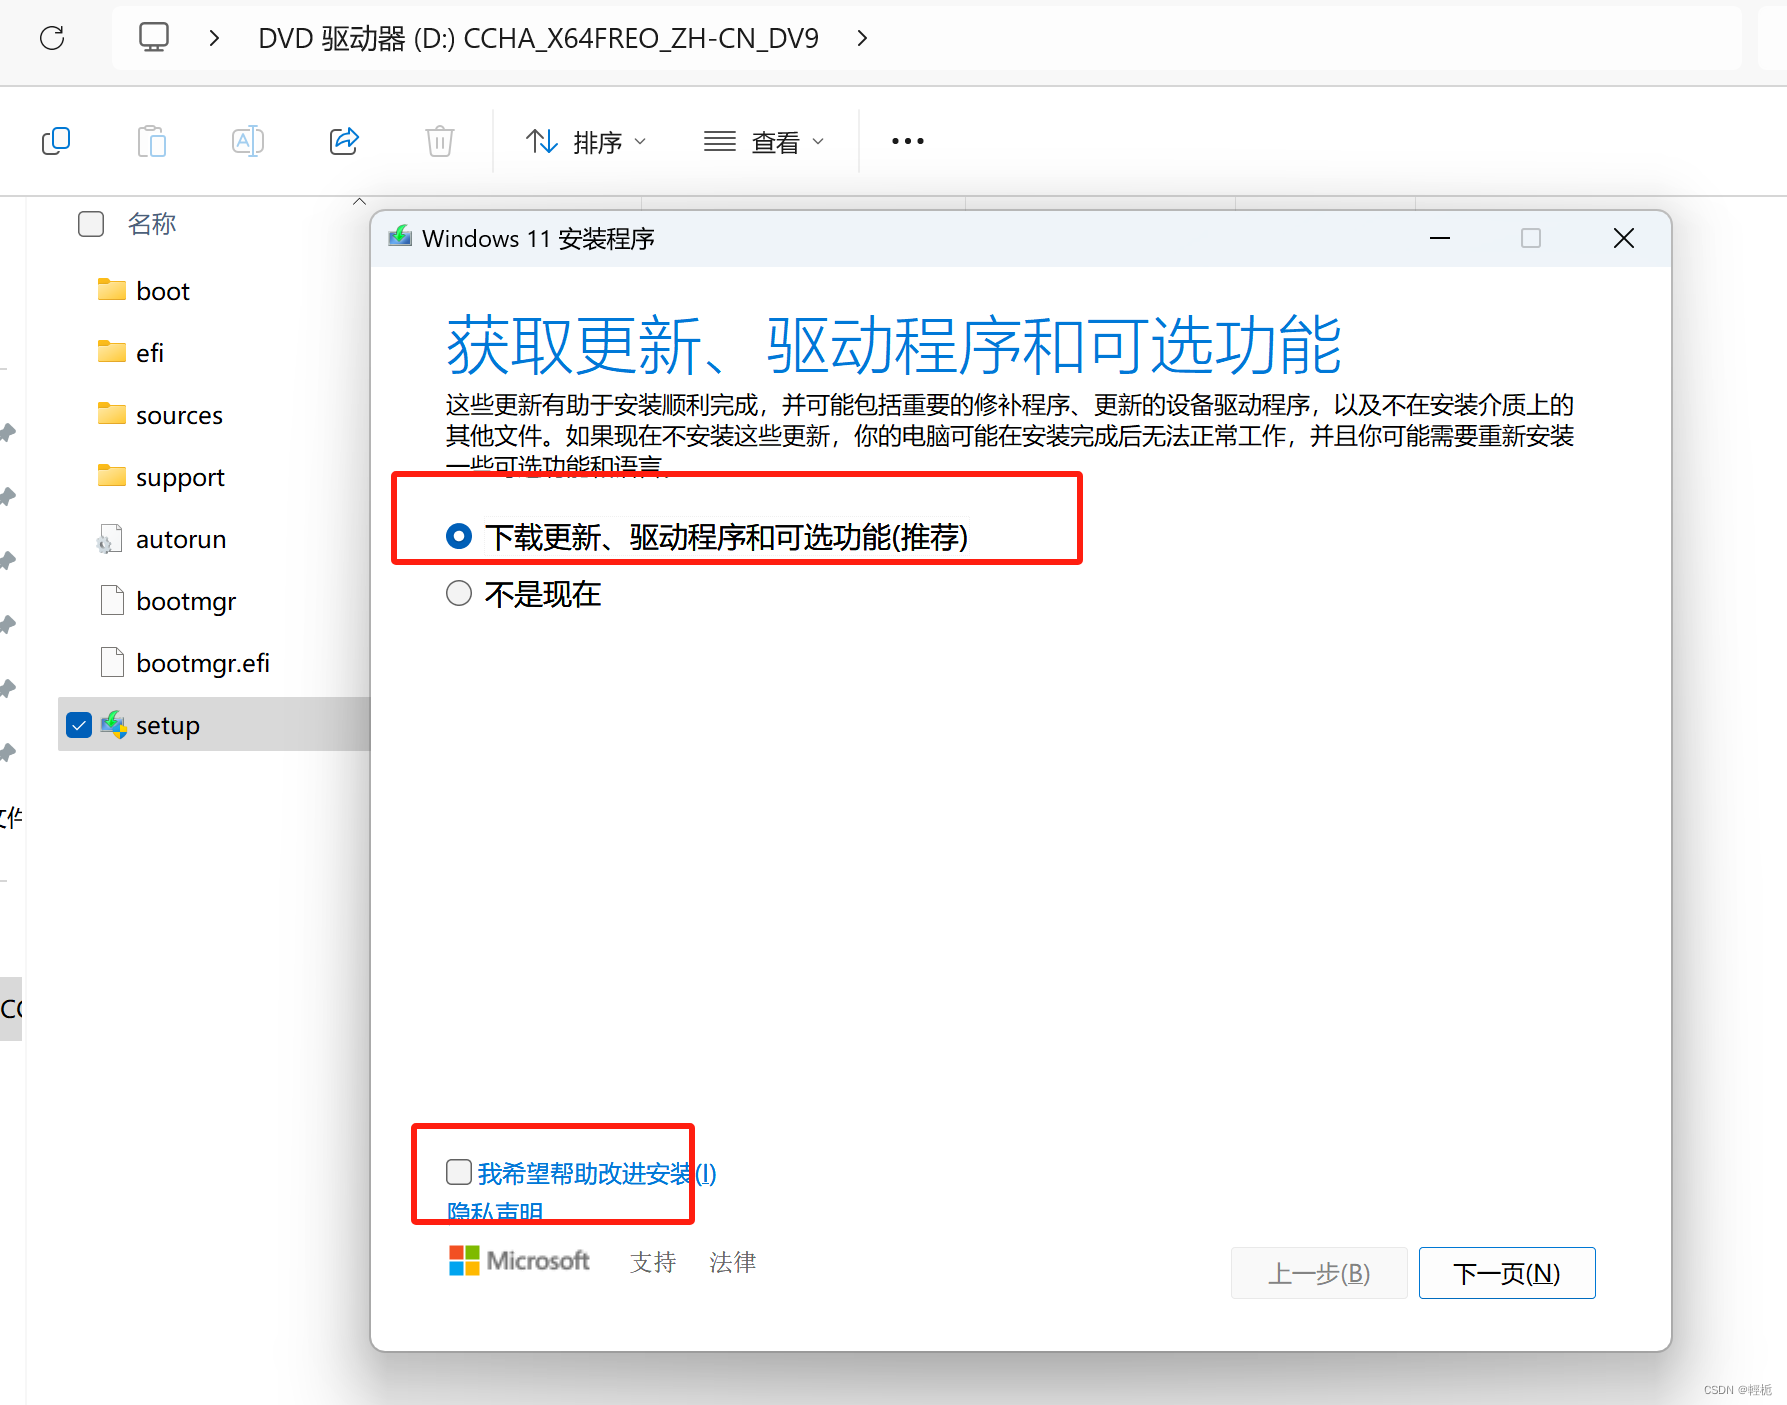
Task: Open the See more (…) toolbar menu
Action: pyautogui.click(x=906, y=141)
